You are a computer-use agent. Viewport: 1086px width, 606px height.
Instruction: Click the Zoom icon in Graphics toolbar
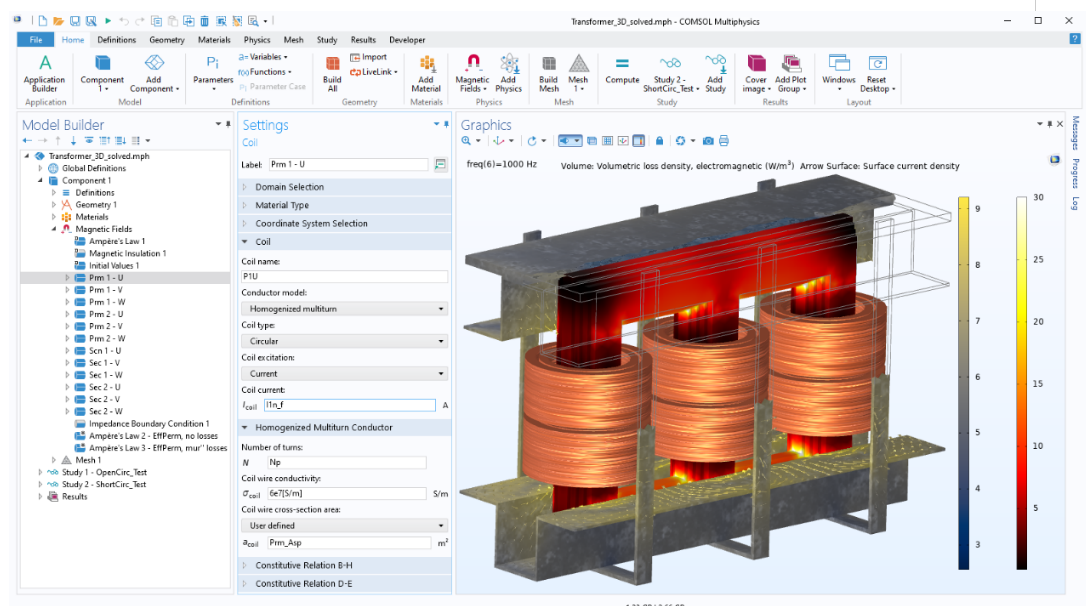click(x=466, y=141)
